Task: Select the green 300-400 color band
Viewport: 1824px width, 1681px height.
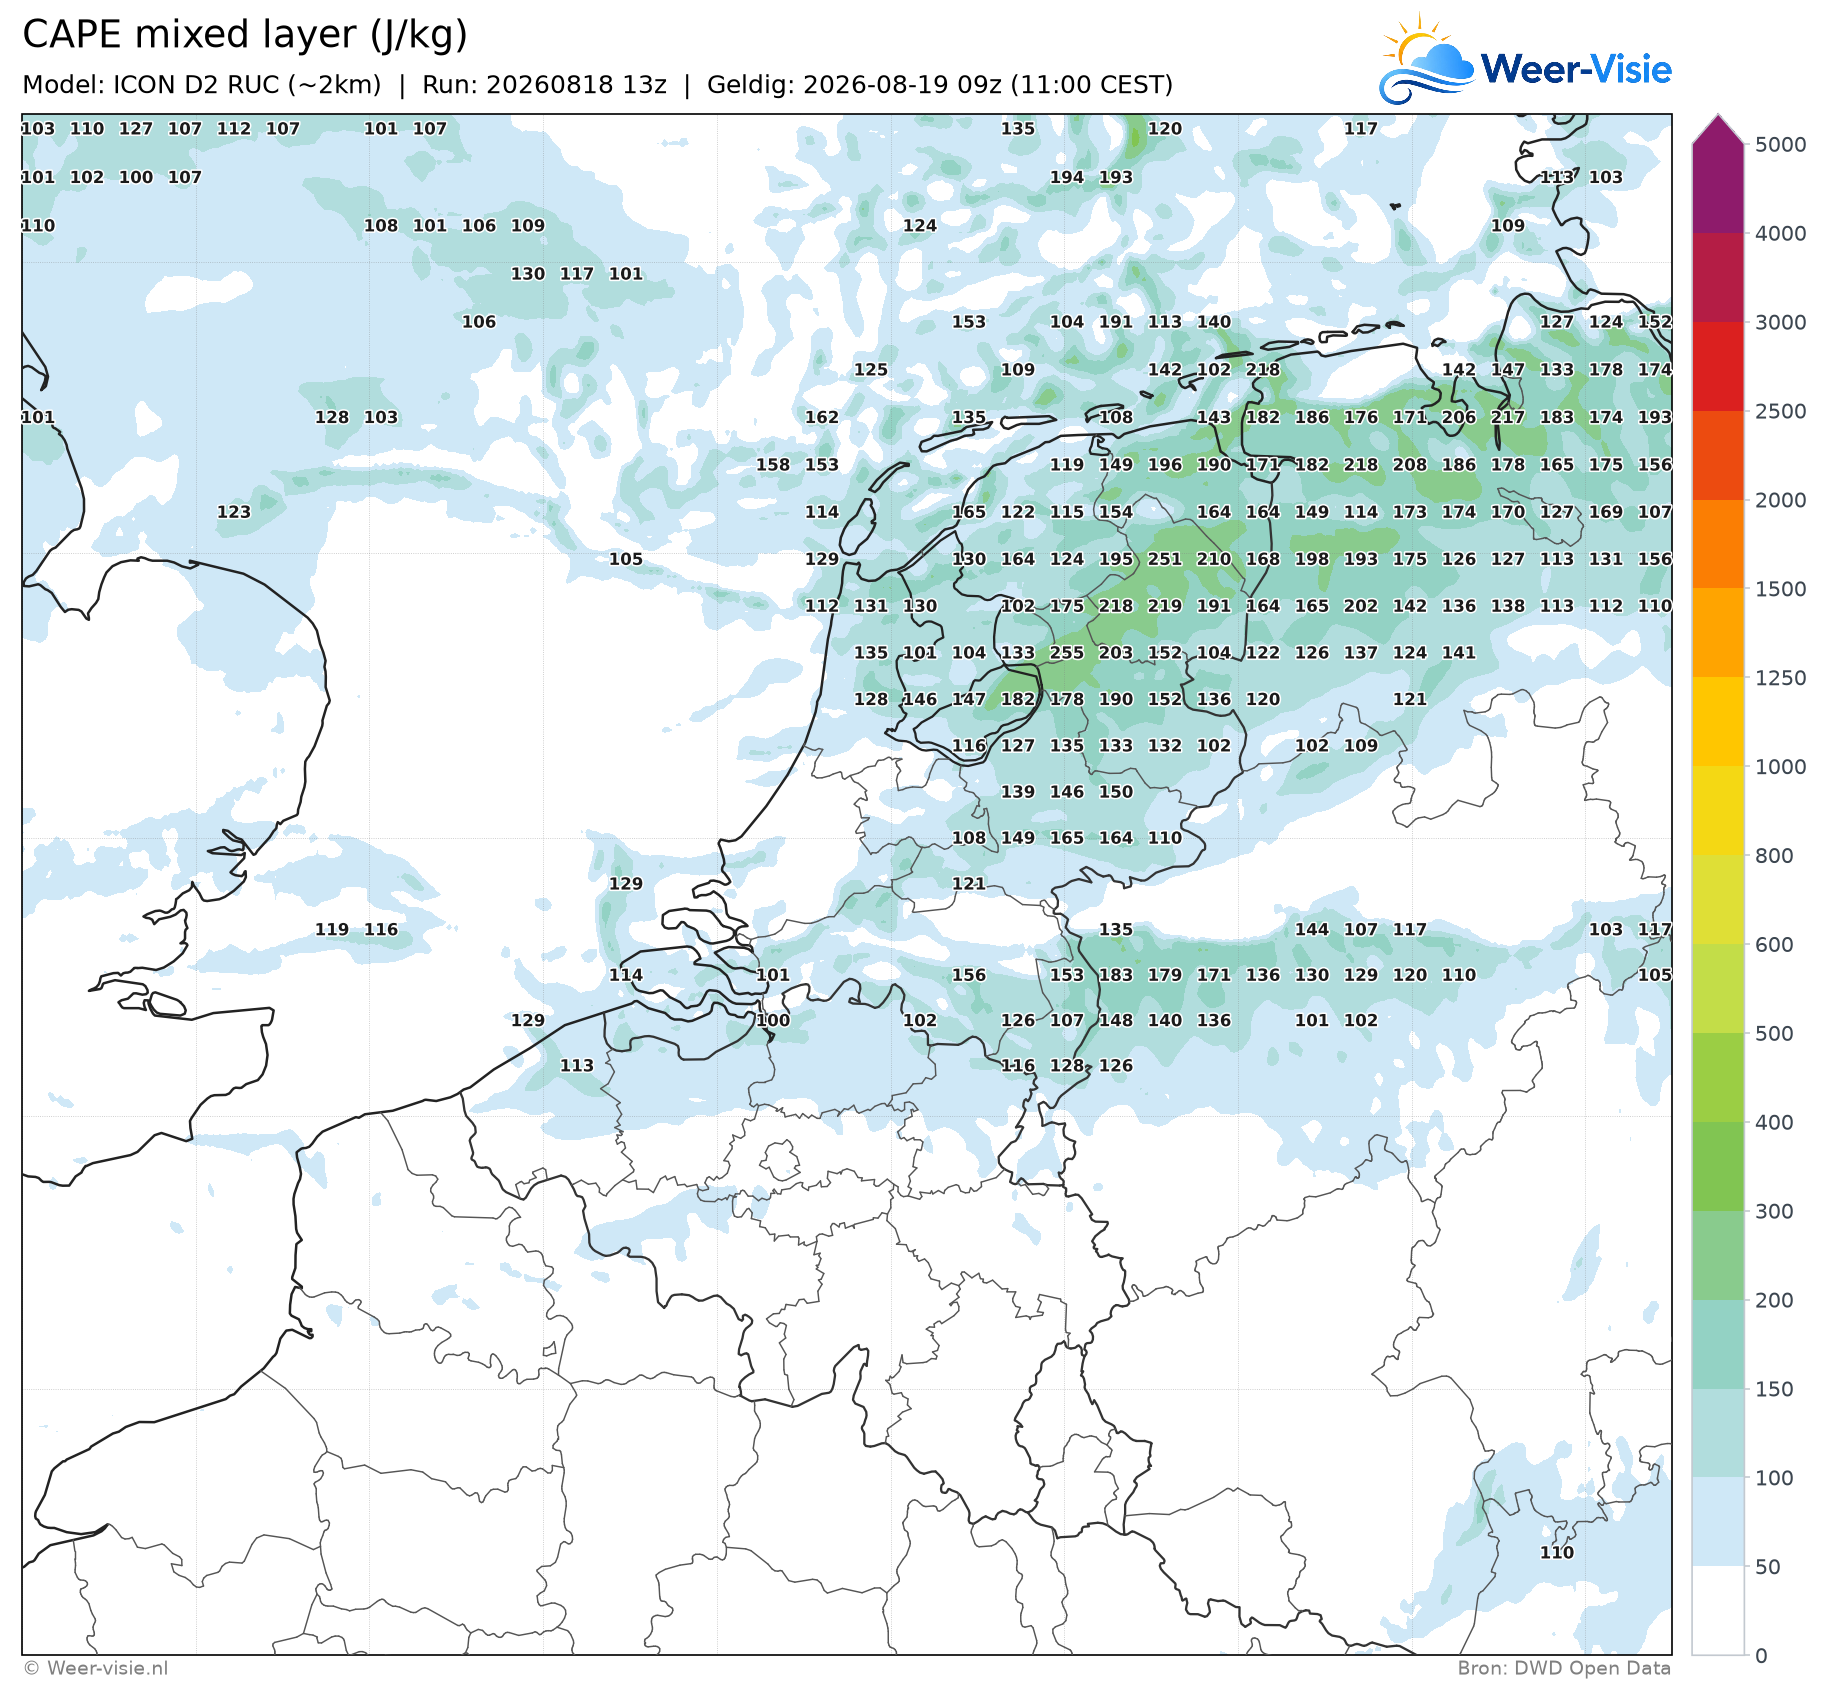Action: coord(1718,1167)
